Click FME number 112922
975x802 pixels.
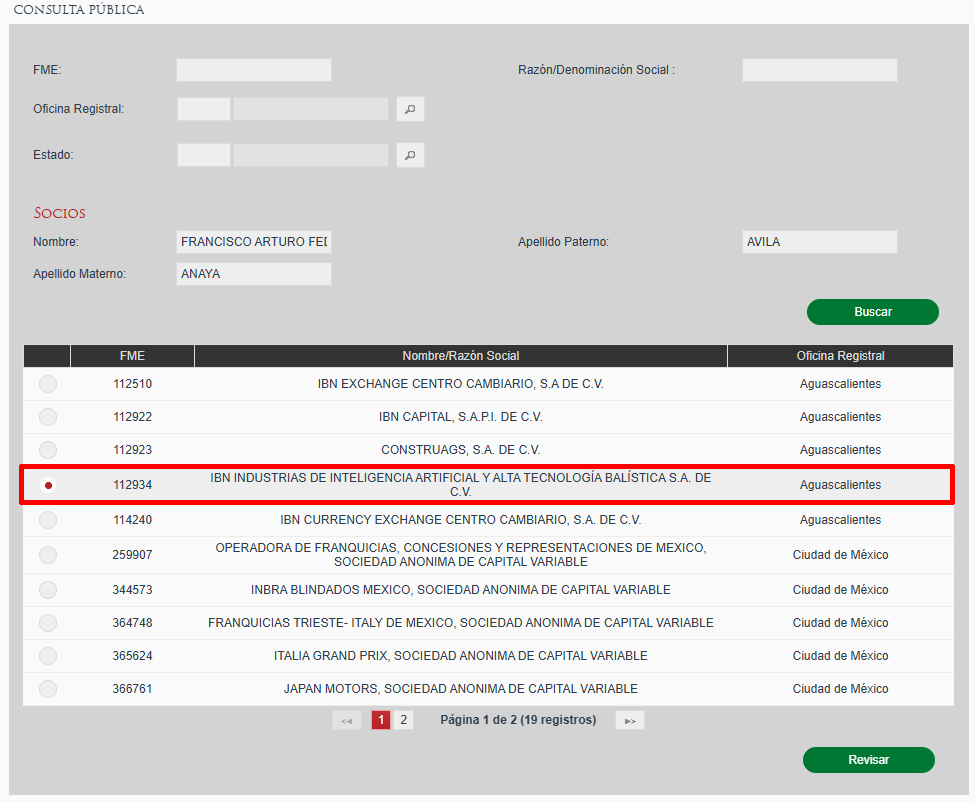point(132,417)
